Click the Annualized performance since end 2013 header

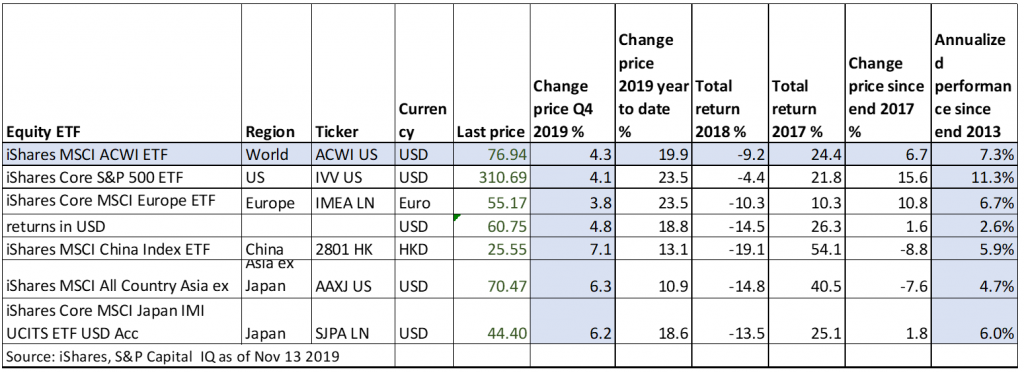click(x=974, y=73)
